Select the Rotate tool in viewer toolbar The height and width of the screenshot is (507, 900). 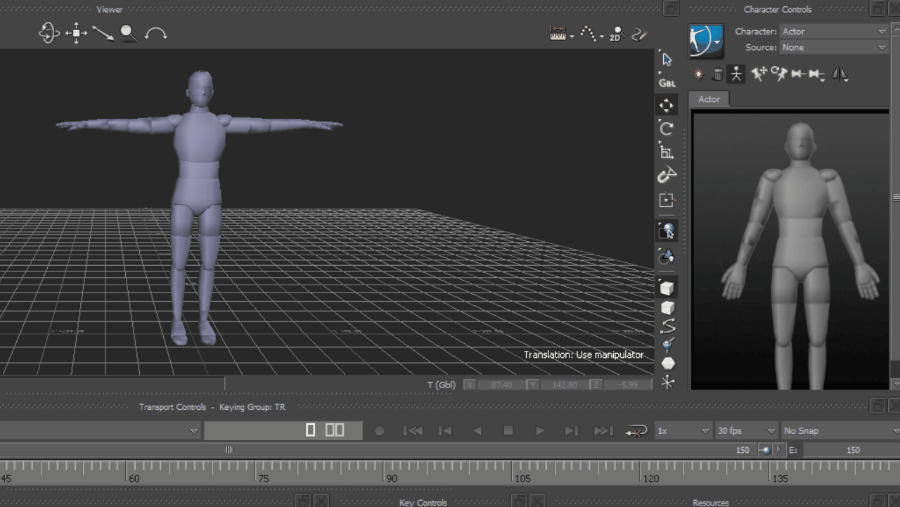coord(667,128)
